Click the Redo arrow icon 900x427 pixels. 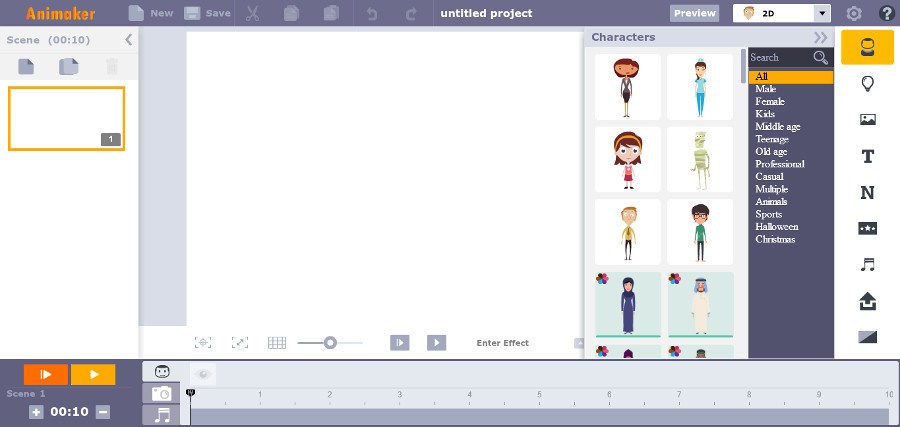[x=411, y=14]
